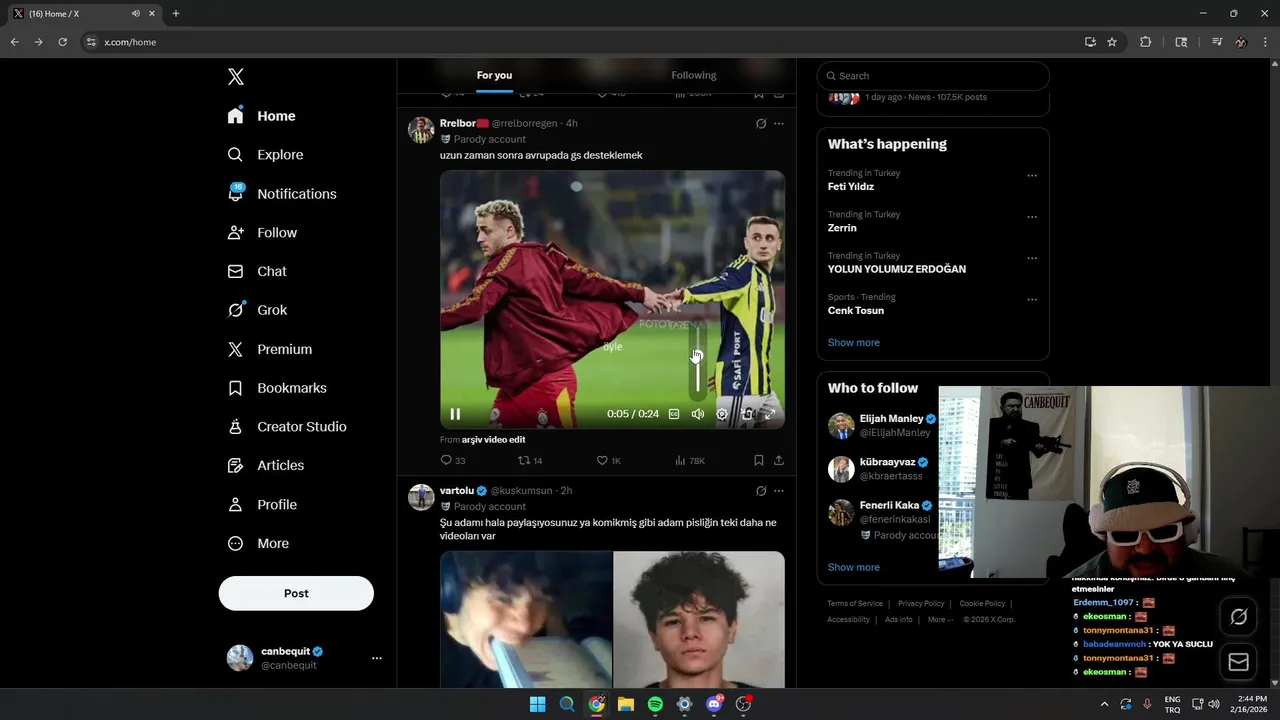Open Chrome extensions menu
Image resolution: width=1280 pixels, height=720 pixels.
(x=1146, y=42)
